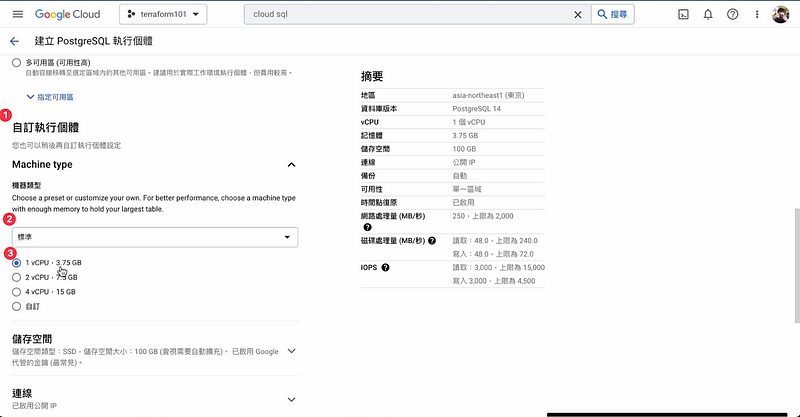Click help icon beside IOPS
The height and width of the screenshot is (417, 800).
pos(385,267)
